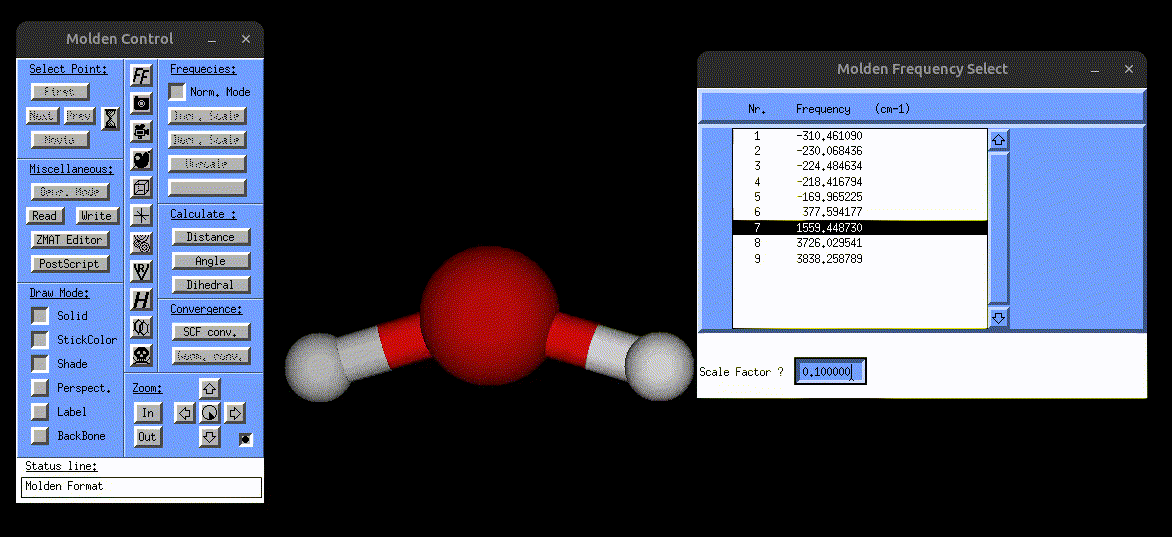This screenshot has height=537, width=1172.
Task: Click the bold H icon
Action: (x=142, y=299)
